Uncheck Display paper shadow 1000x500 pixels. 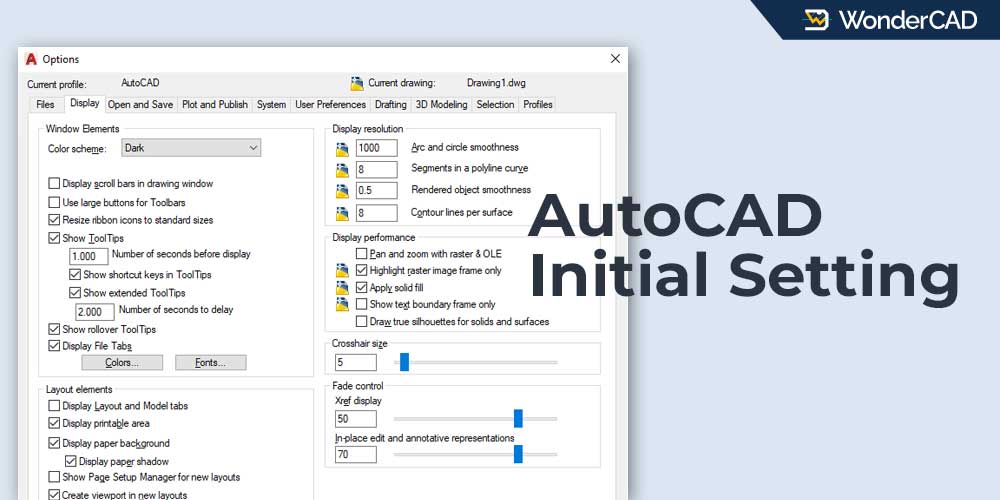pos(71,461)
